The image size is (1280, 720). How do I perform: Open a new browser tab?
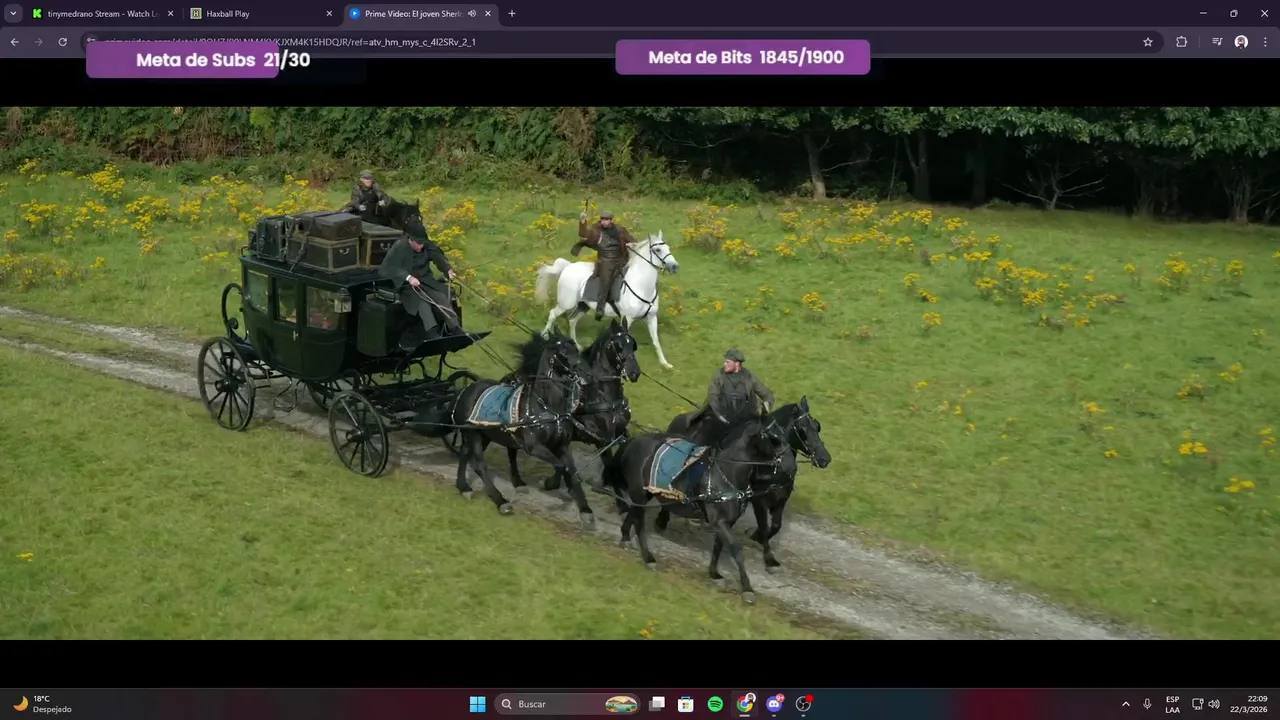click(512, 13)
